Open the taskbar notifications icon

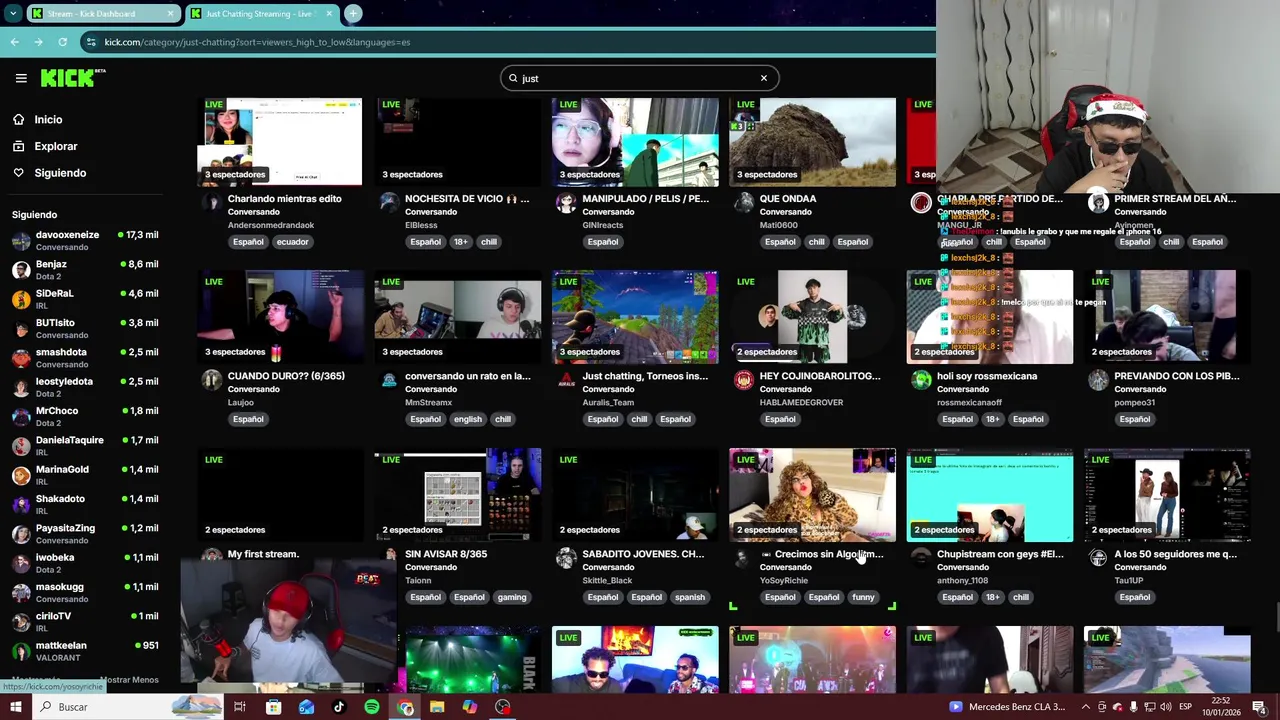(x=1258, y=707)
